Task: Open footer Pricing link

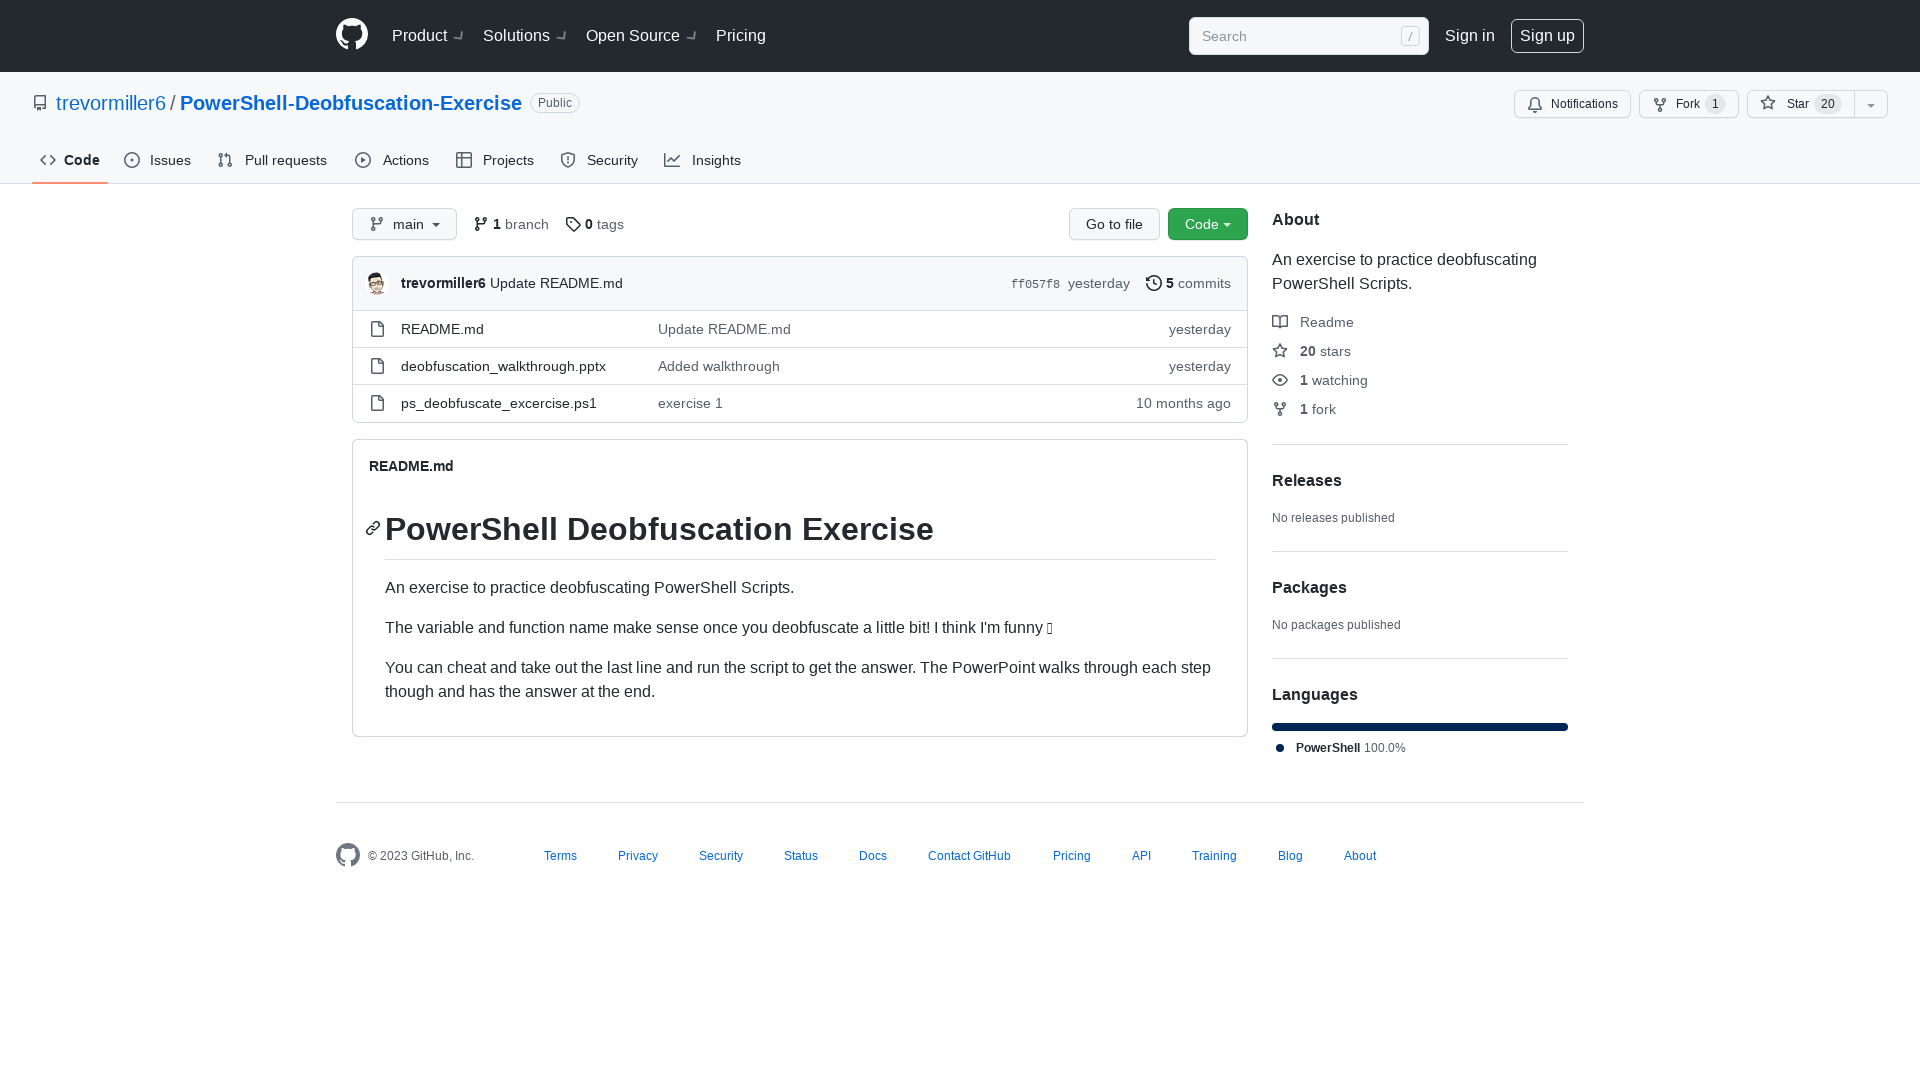Action: pos(1071,856)
